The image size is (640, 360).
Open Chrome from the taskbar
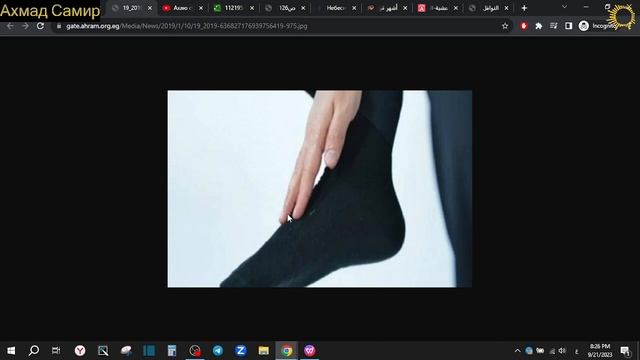tap(287, 351)
